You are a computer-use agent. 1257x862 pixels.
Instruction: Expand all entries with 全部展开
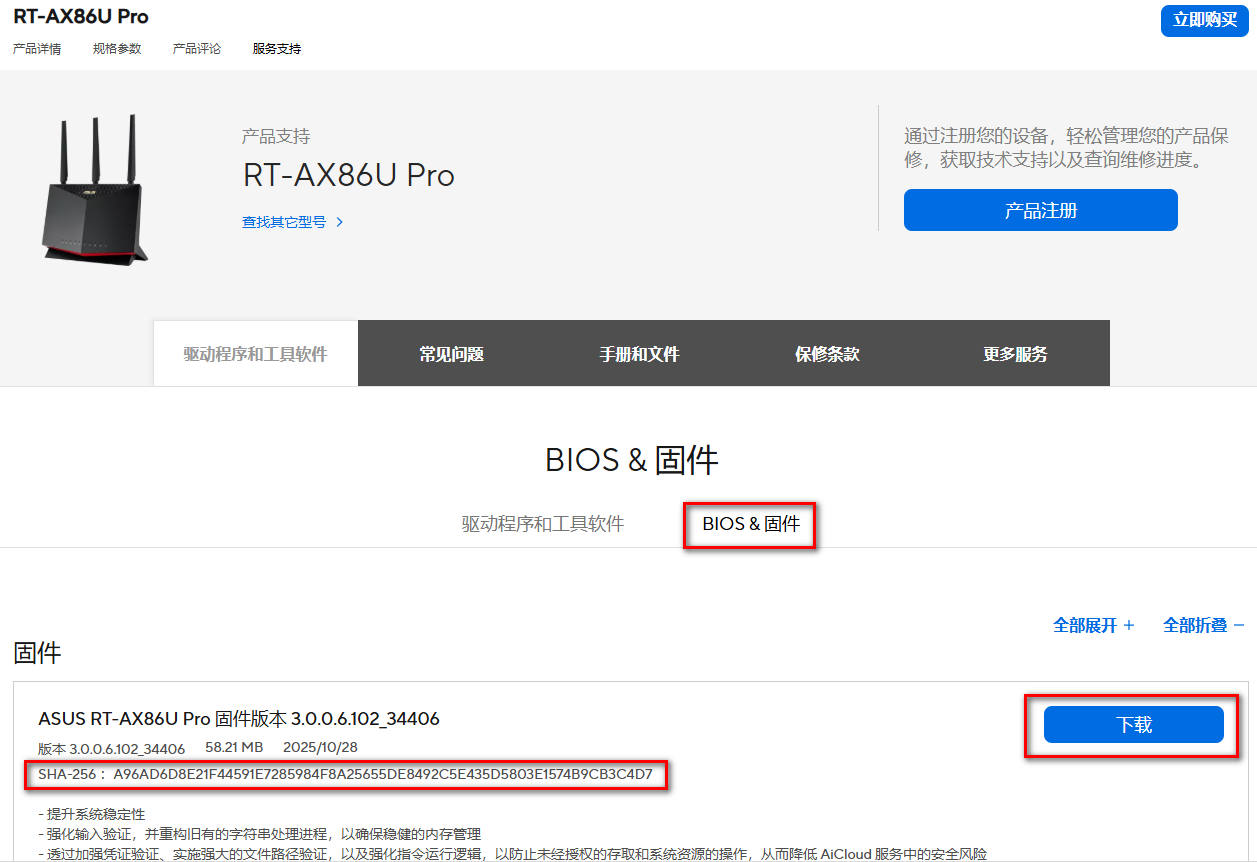[1094, 625]
